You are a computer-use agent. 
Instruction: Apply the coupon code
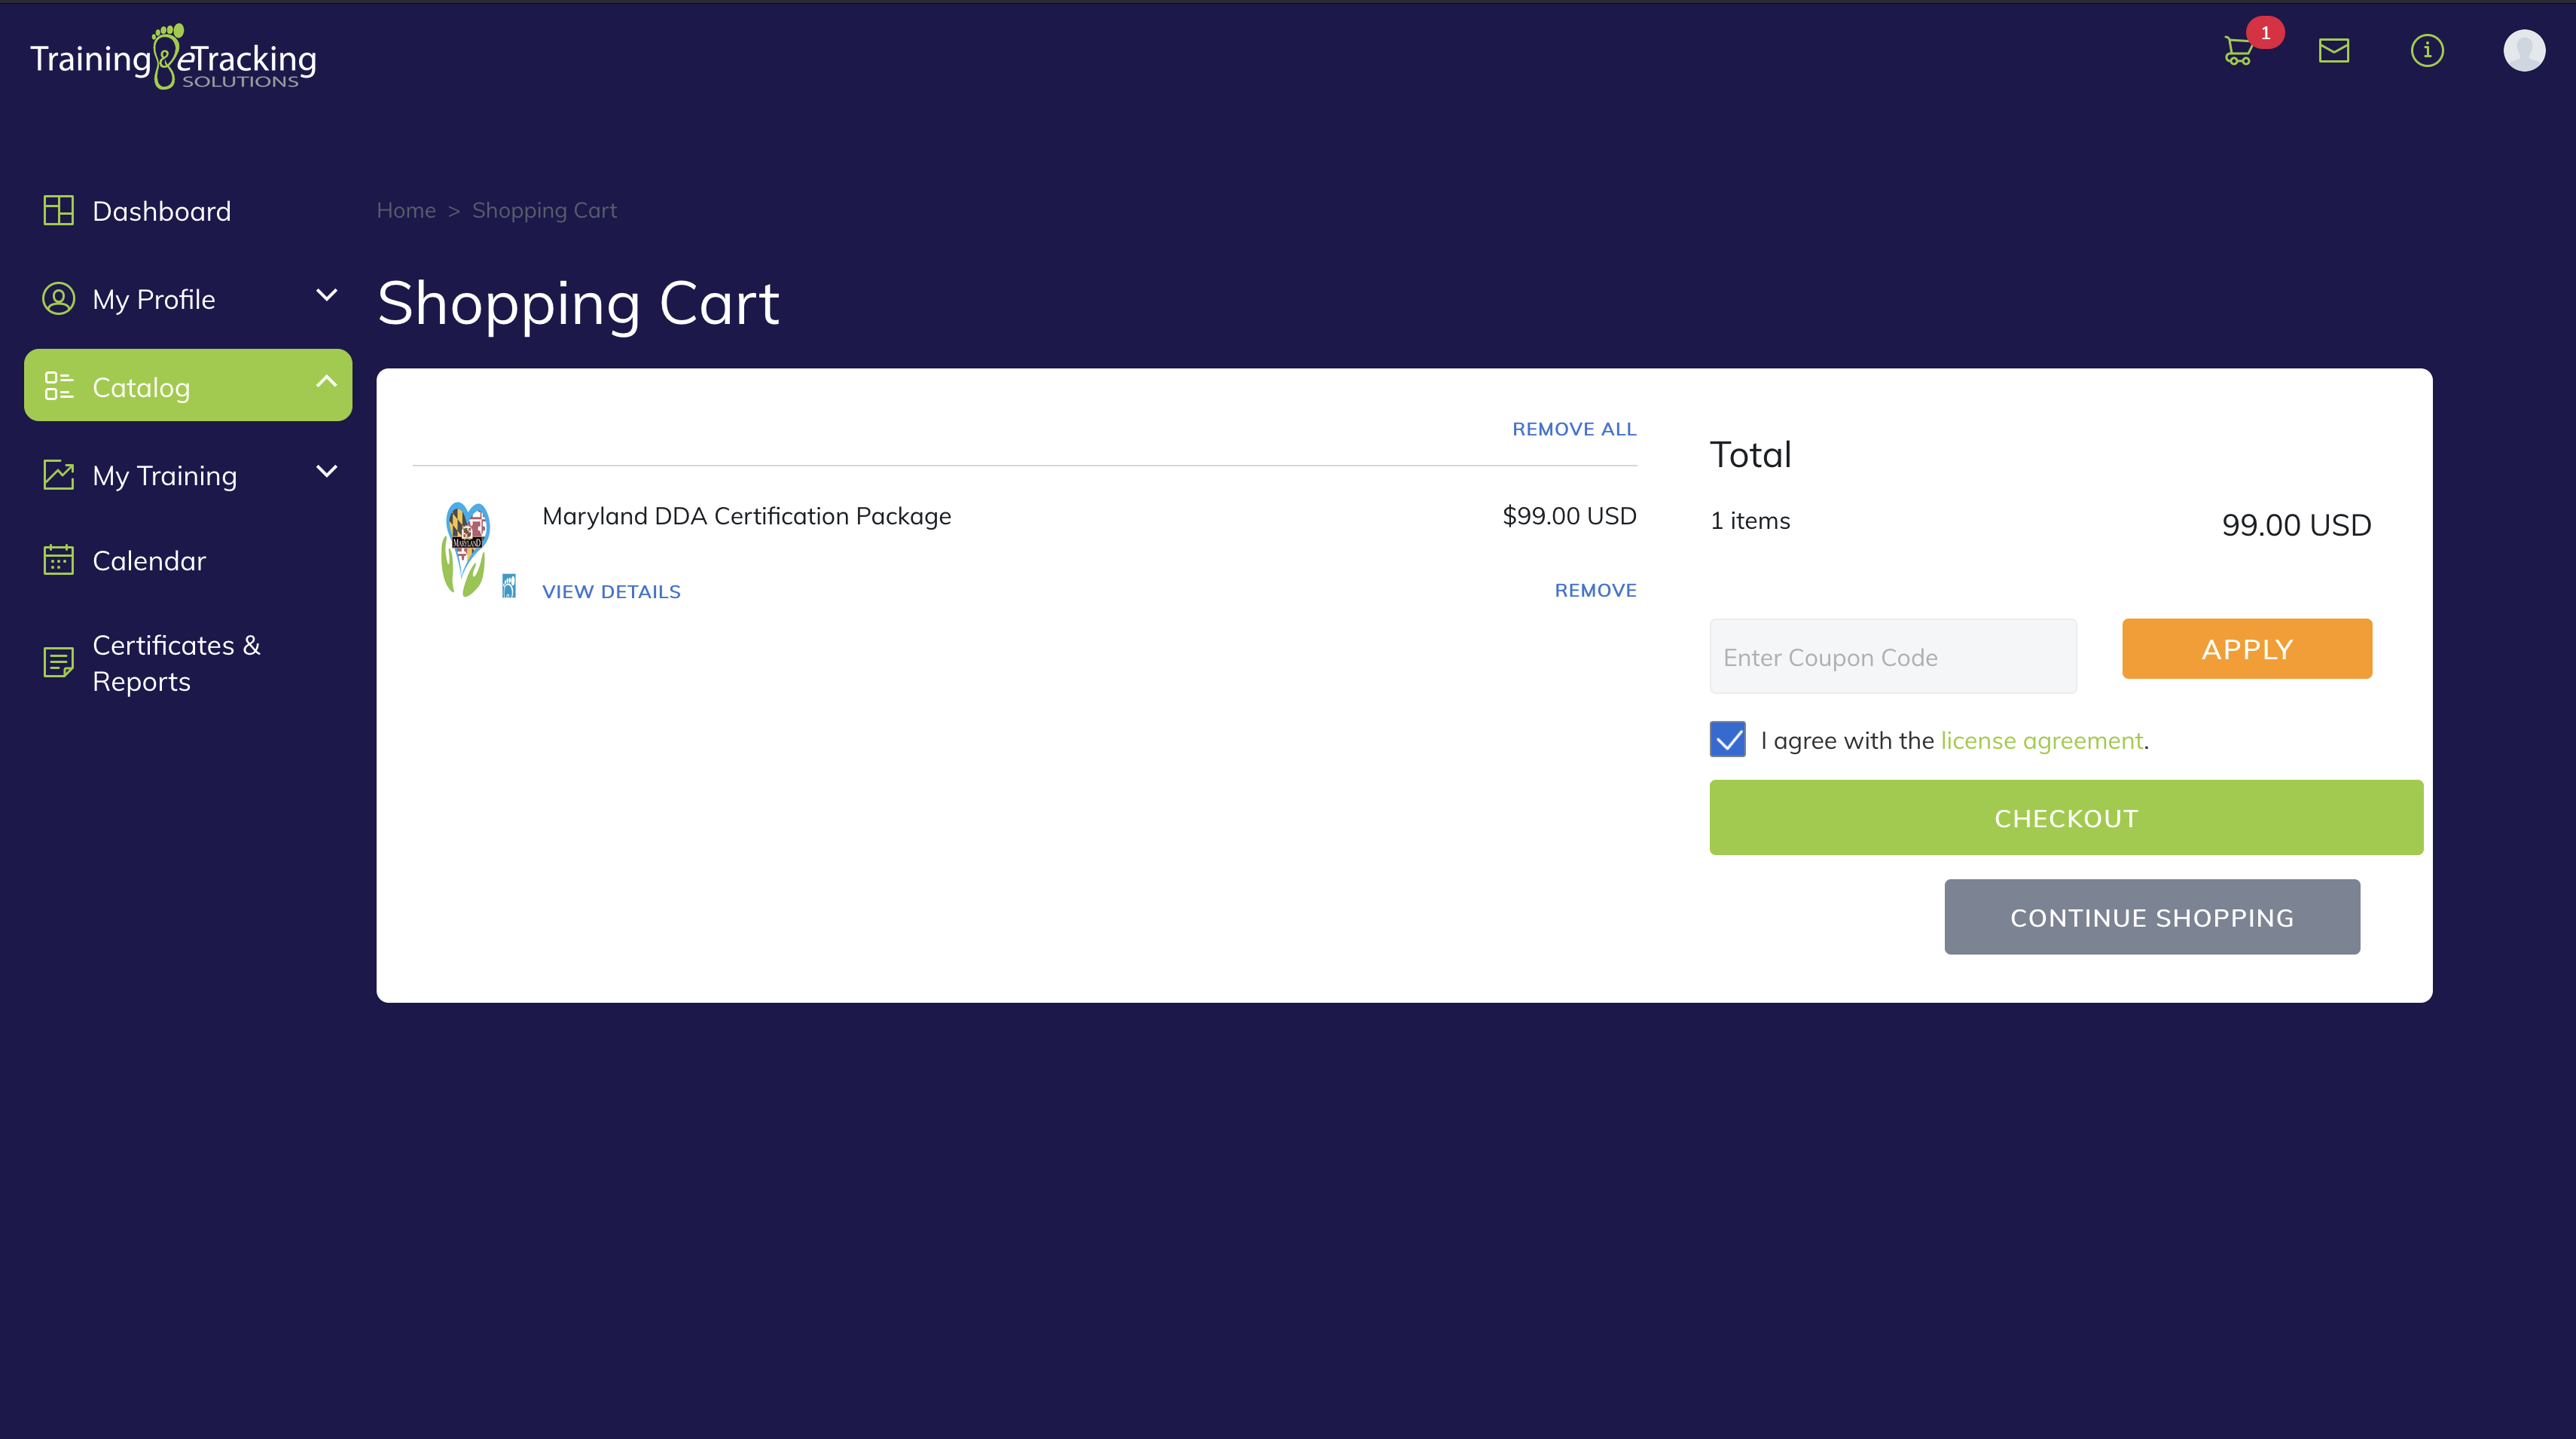tap(2246, 649)
